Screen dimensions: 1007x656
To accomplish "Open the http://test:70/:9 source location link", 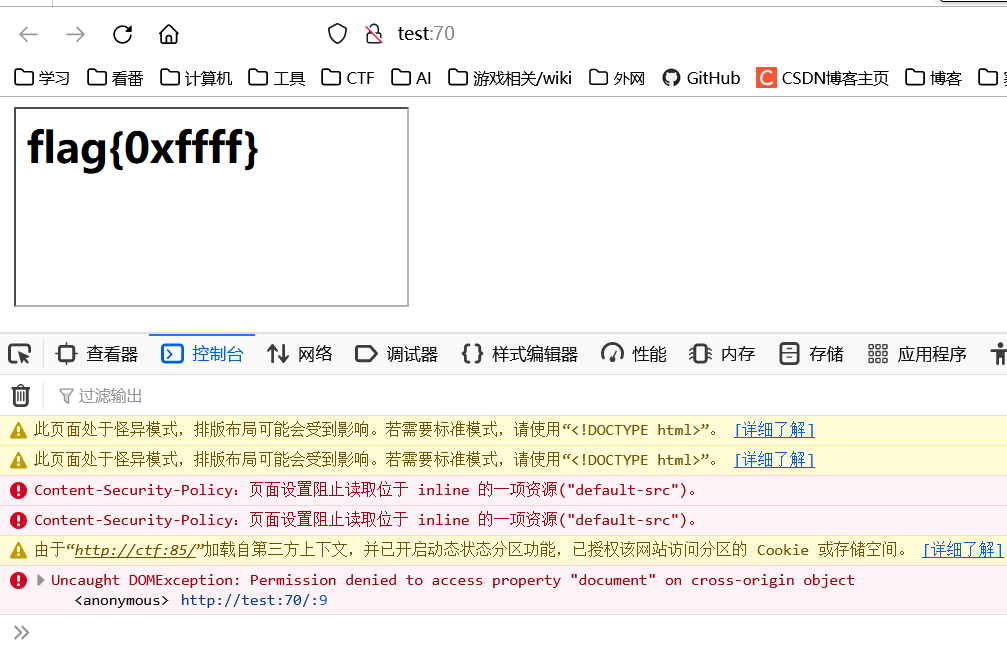I will coord(254,600).
